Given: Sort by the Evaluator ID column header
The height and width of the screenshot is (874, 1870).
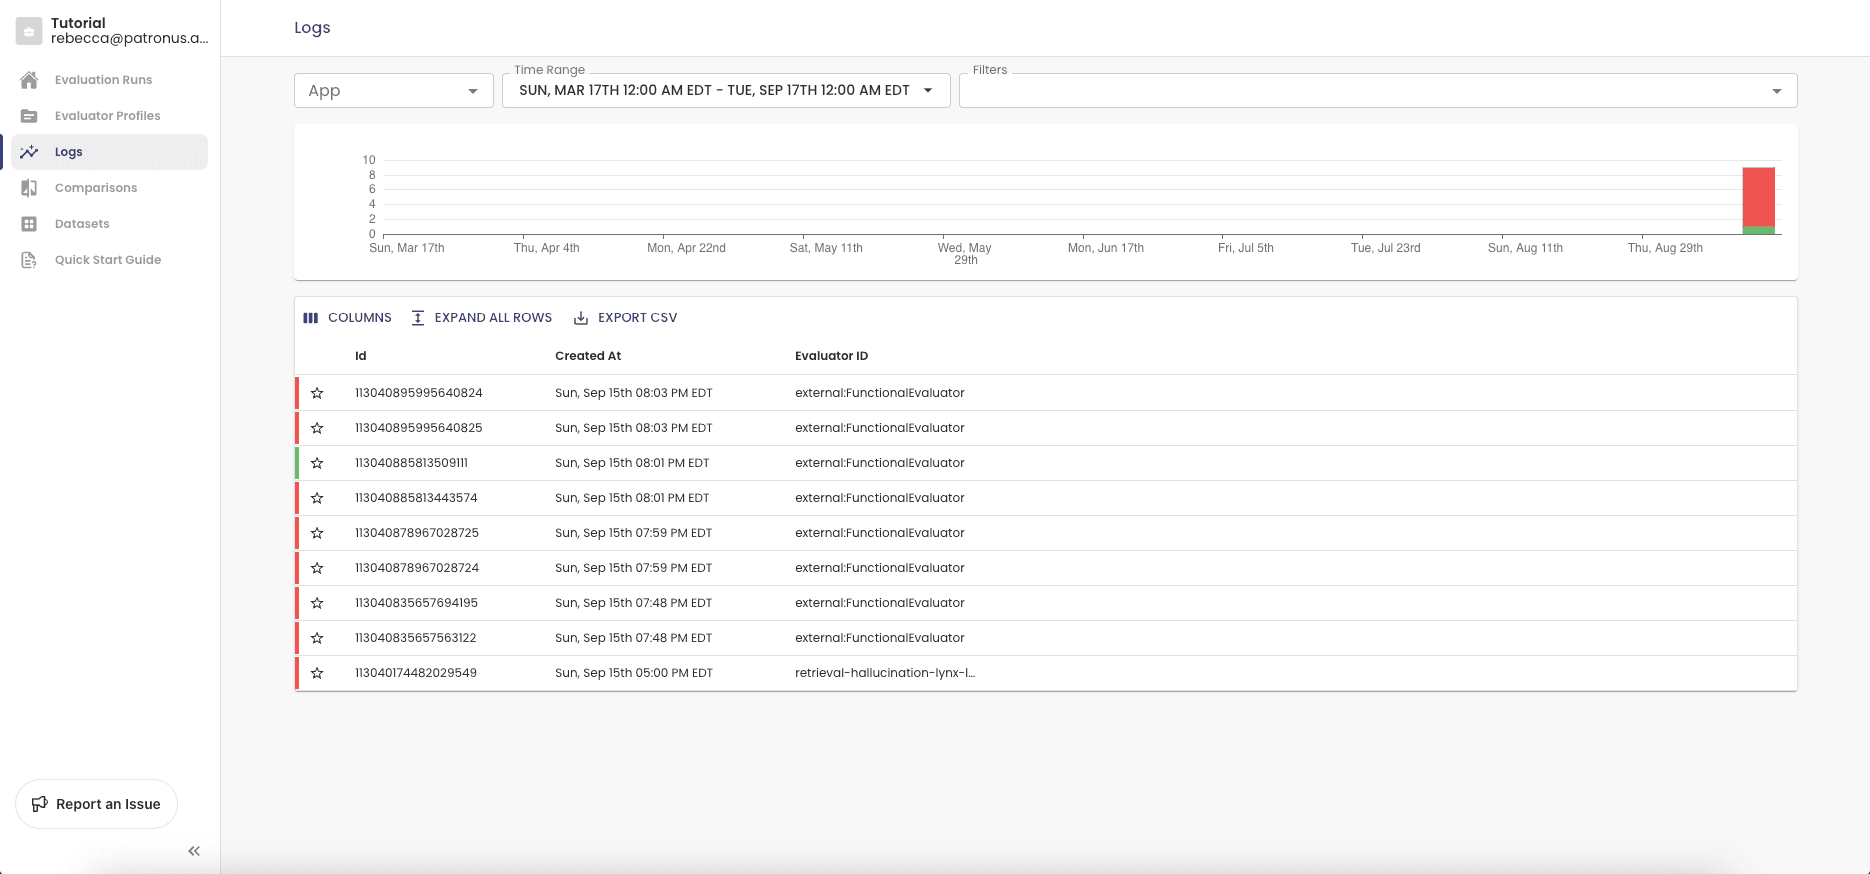Looking at the screenshot, I should pyautogui.click(x=832, y=356).
